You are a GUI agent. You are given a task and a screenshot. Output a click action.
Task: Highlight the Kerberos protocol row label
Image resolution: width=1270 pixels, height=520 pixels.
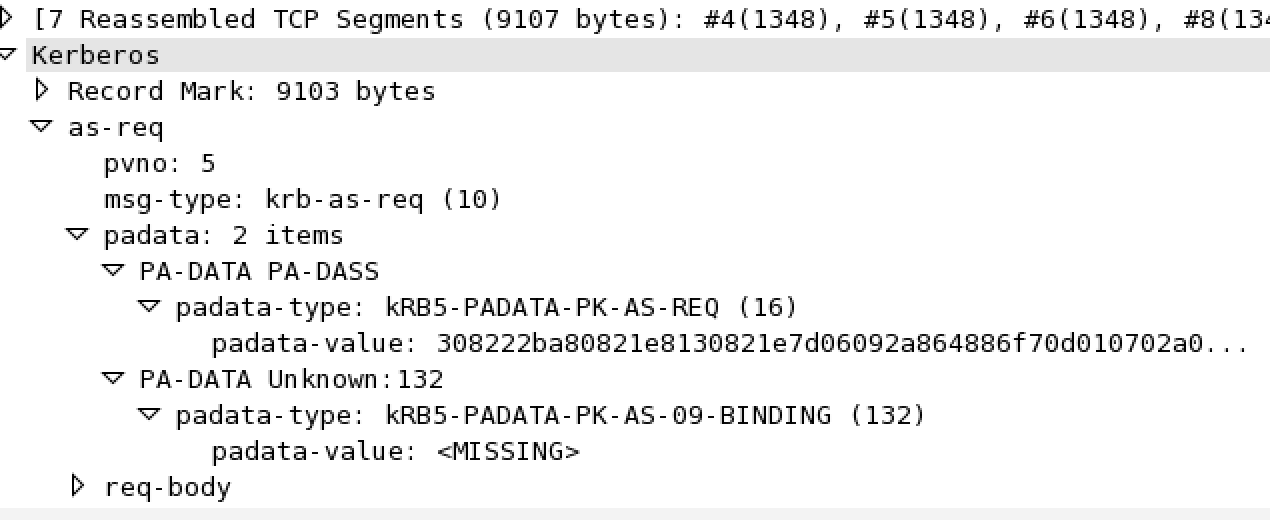click(x=96, y=55)
